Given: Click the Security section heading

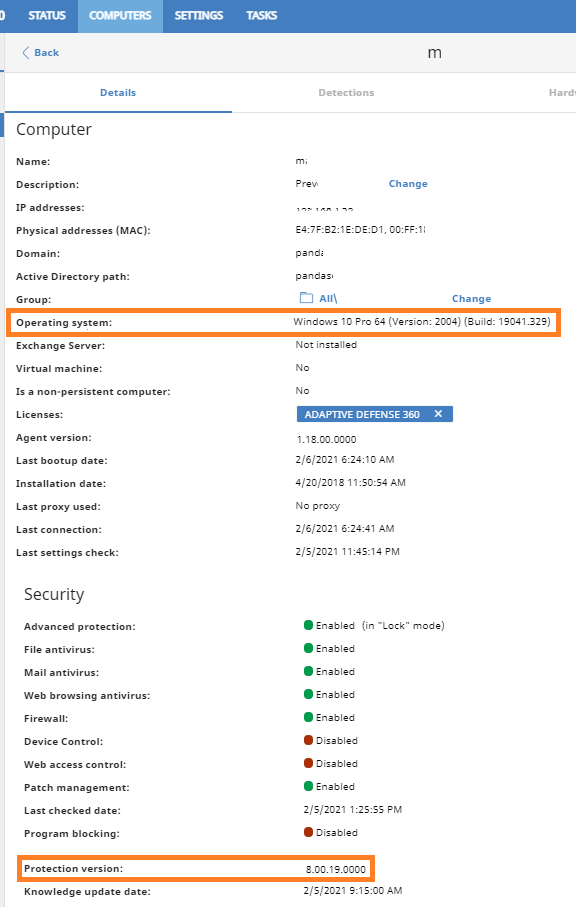Looking at the screenshot, I should (x=54, y=594).
